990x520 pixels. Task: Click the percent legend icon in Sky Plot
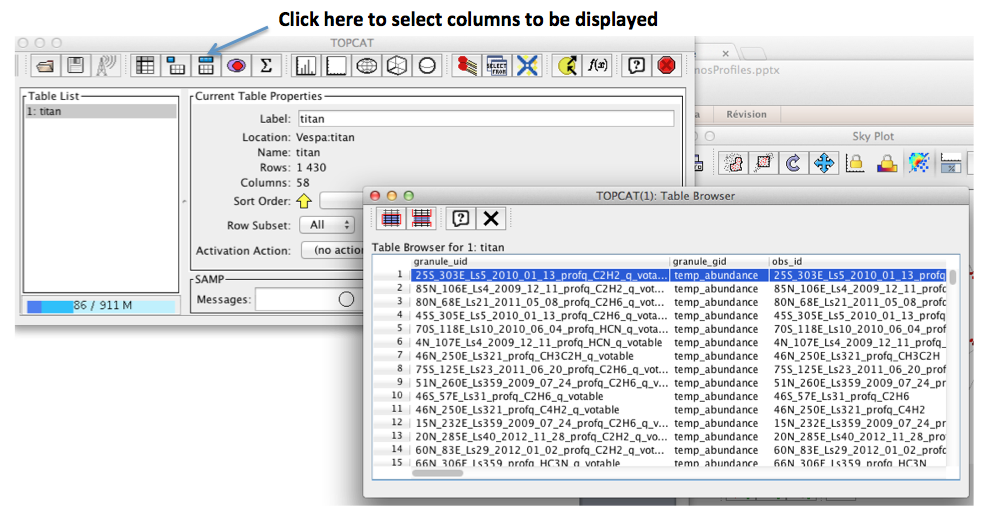pyautogui.click(x=950, y=163)
